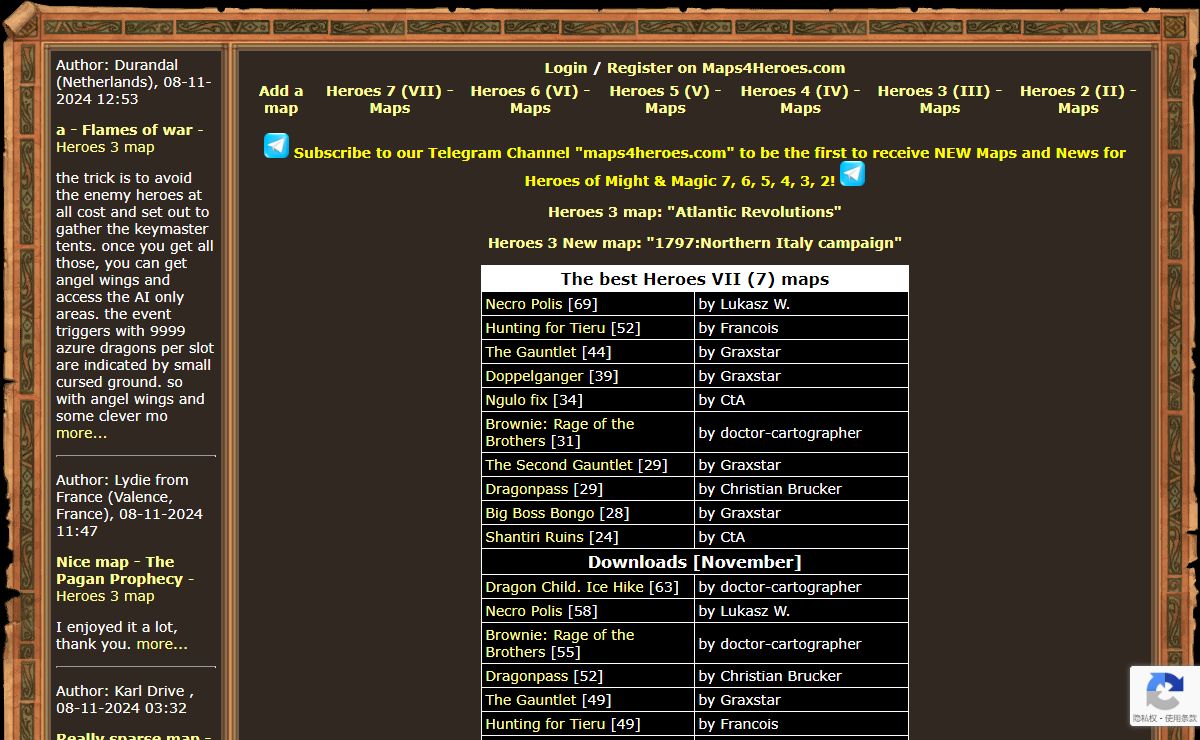
Task: Open the Login link
Action: [x=566, y=68]
